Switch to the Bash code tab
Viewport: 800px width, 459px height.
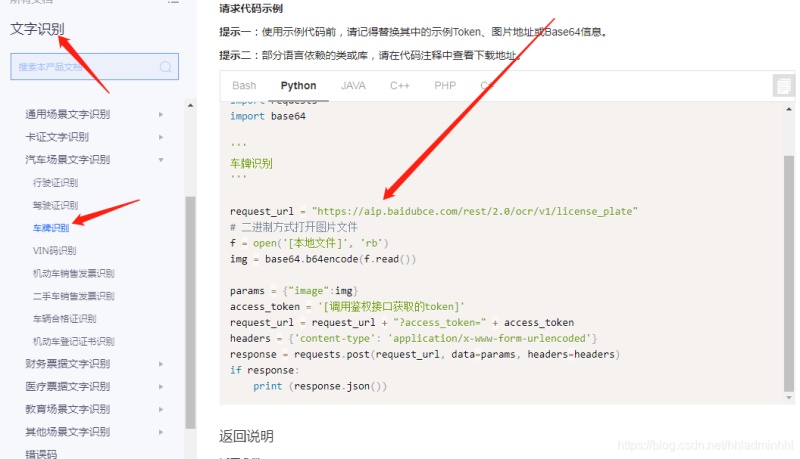tap(244, 86)
